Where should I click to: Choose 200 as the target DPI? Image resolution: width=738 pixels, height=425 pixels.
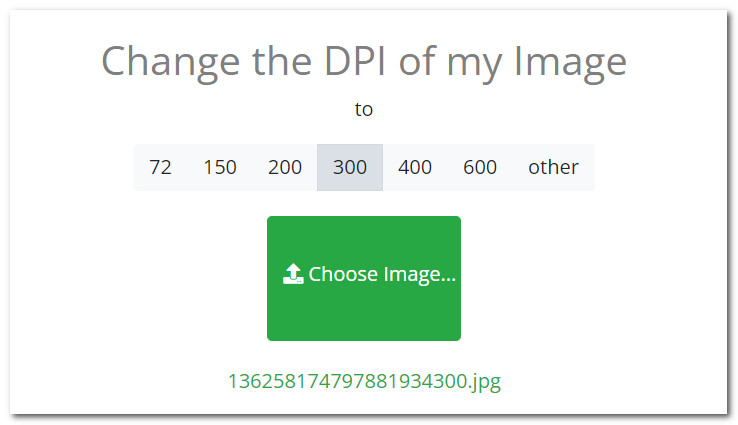(x=285, y=168)
